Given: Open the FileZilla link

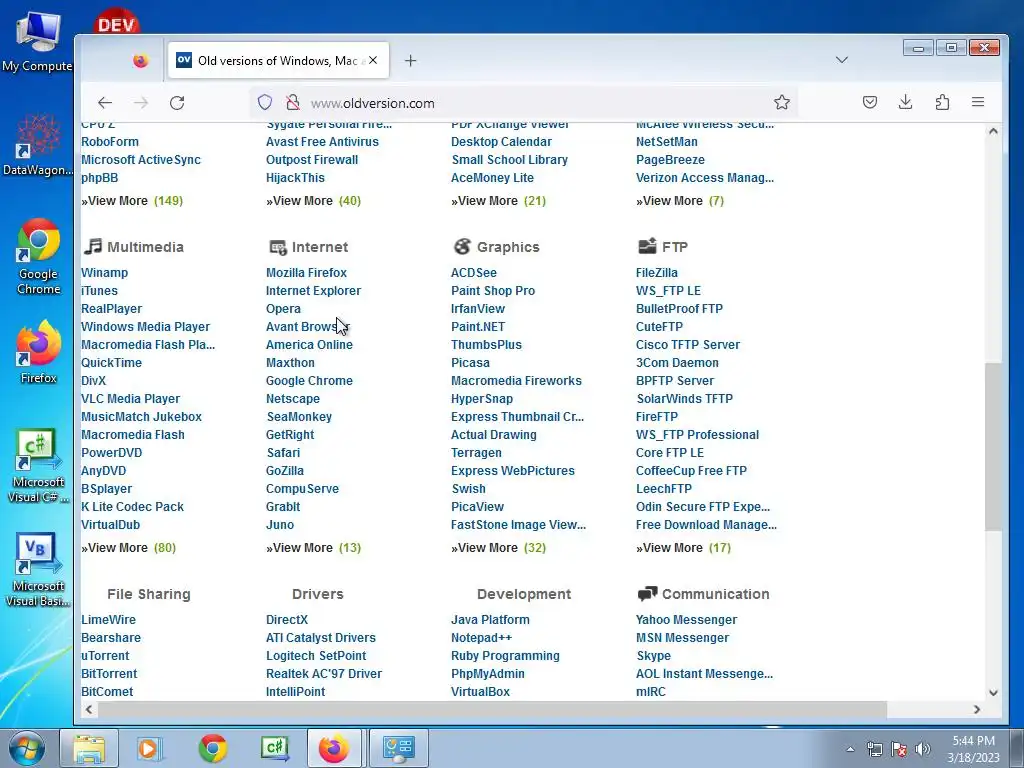Looking at the screenshot, I should coord(657,272).
